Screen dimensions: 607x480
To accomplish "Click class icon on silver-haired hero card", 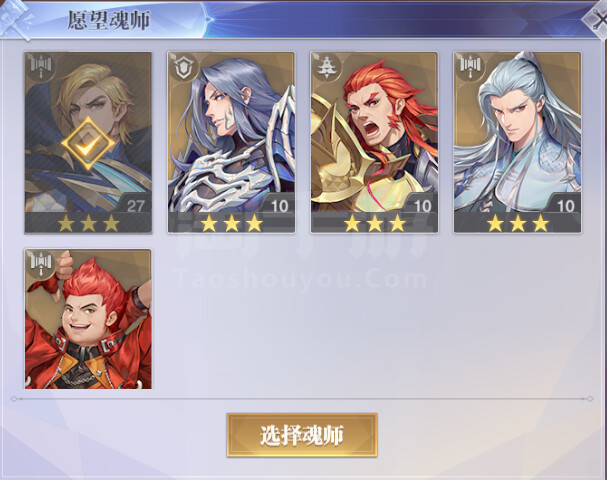I will [x=470, y=67].
